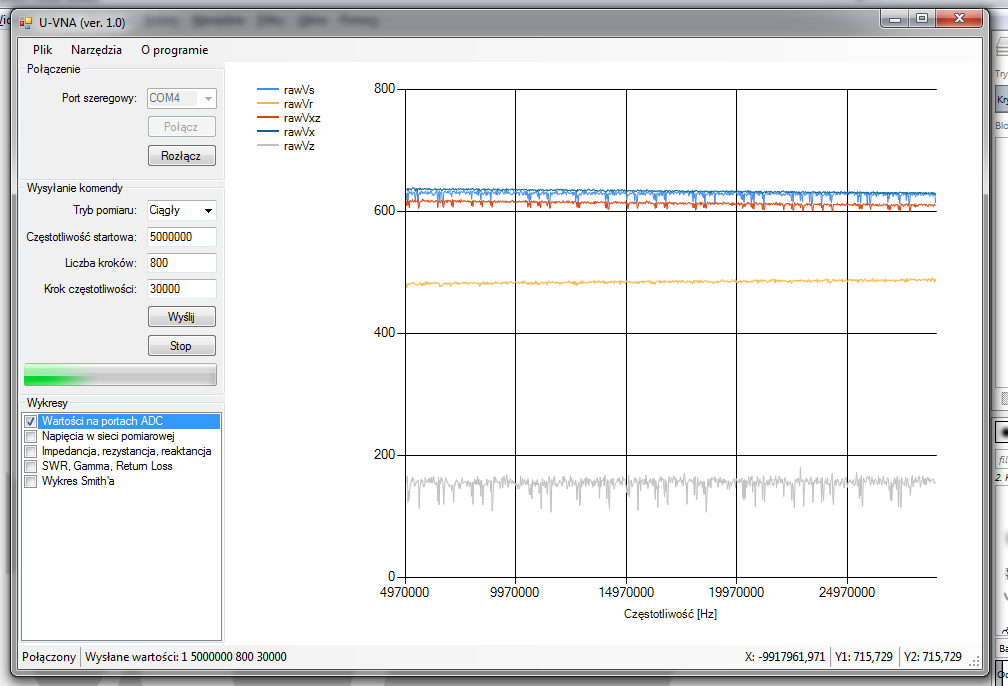Expand the Tryb pomiaru dropdown
Viewport: 1008px width, 686px height.
pyautogui.click(x=208, y=211)
